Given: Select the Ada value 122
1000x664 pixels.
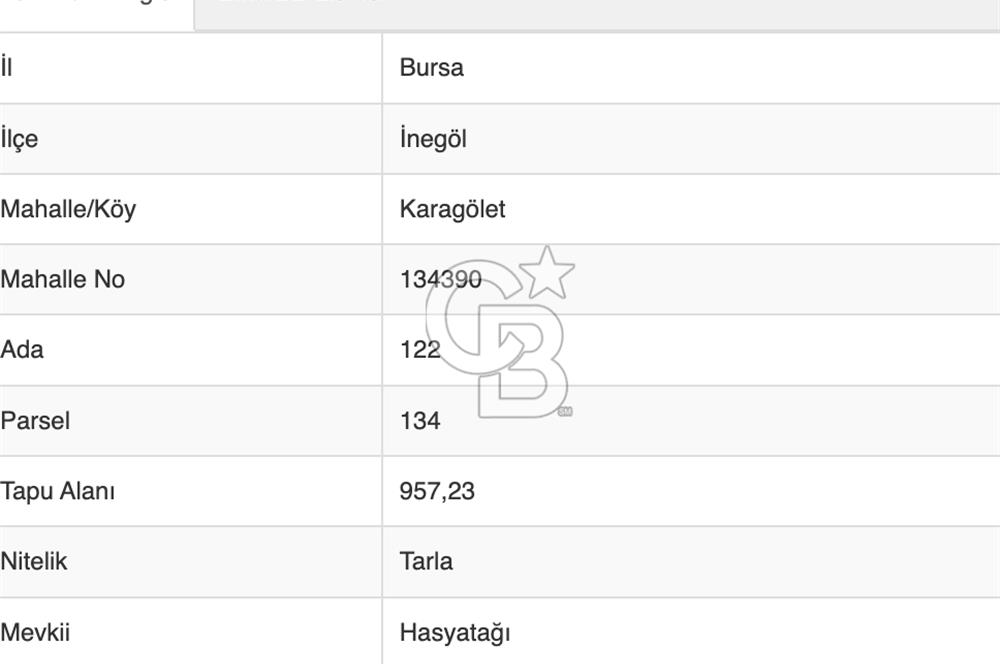Looking at the screenshot, I should [x=422, y=350].
